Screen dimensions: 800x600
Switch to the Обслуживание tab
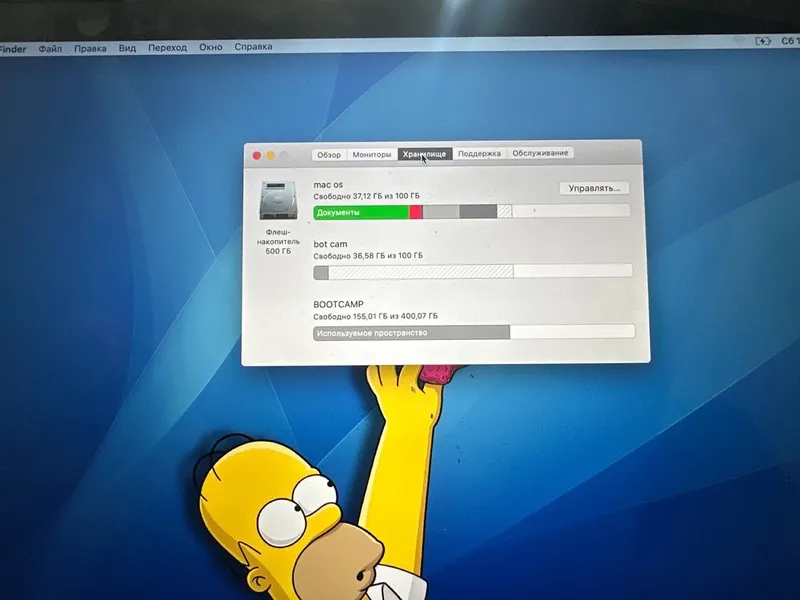pyautogui.click(x=540, y=153)
